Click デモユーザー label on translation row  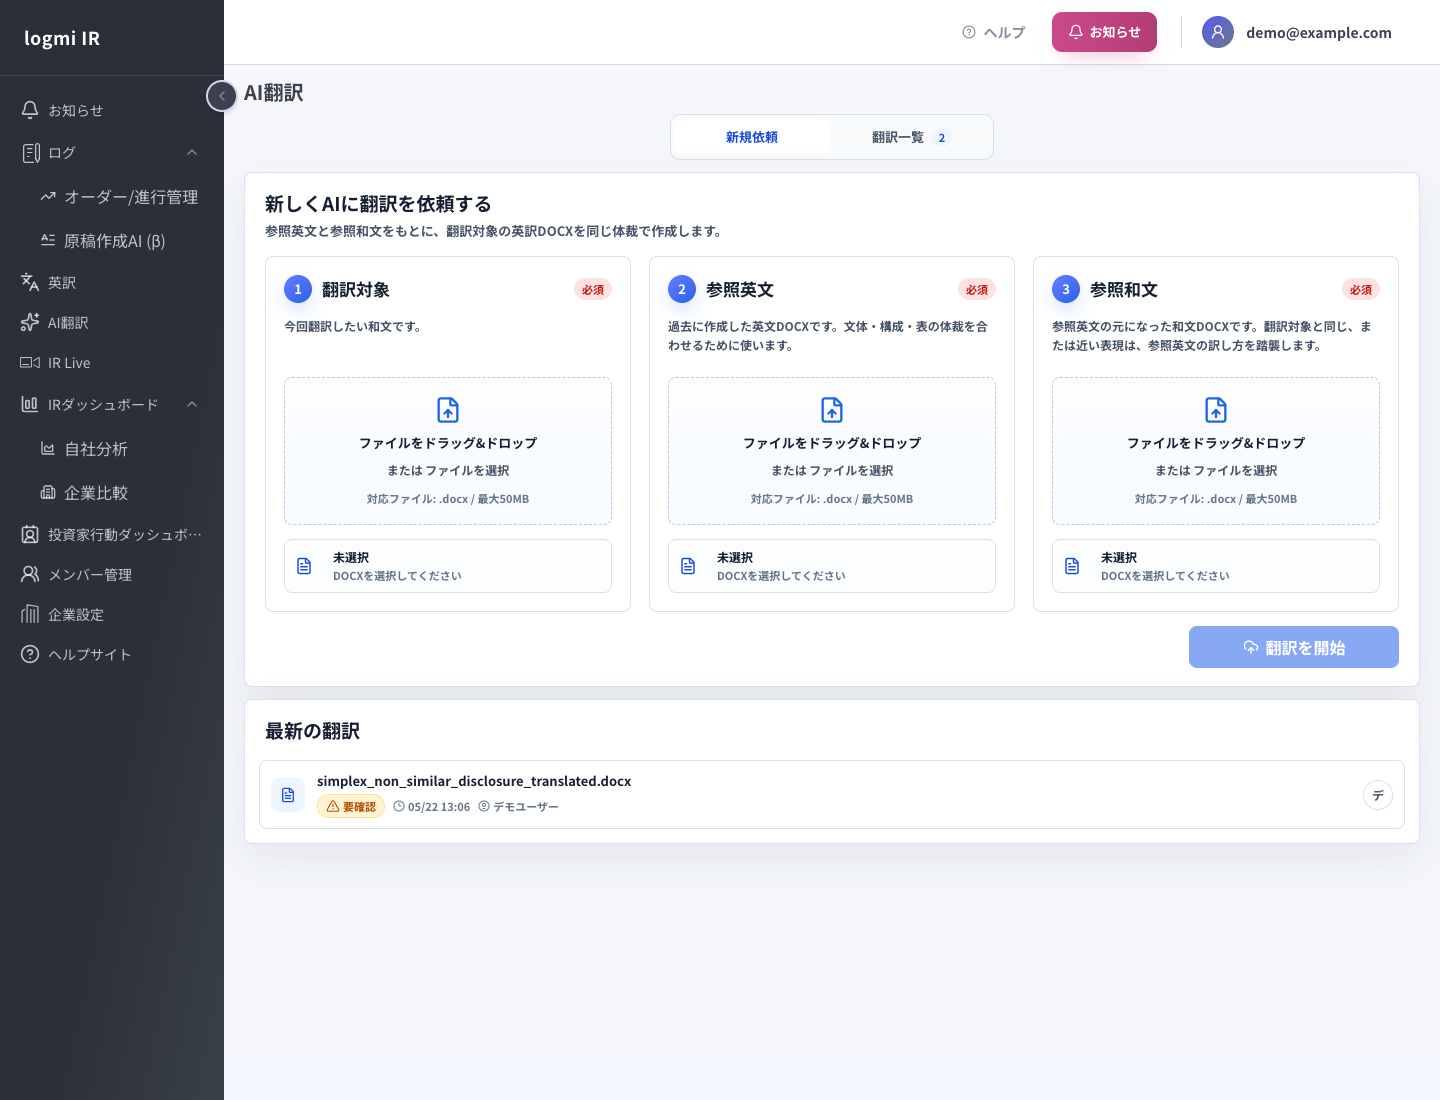(519, 807)
